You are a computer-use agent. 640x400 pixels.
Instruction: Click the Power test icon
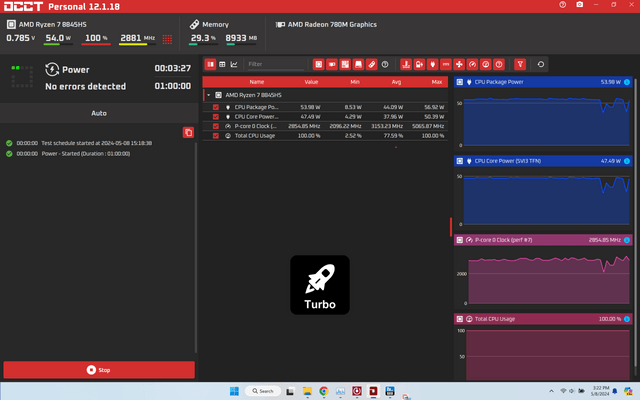[x=52, y=69]
